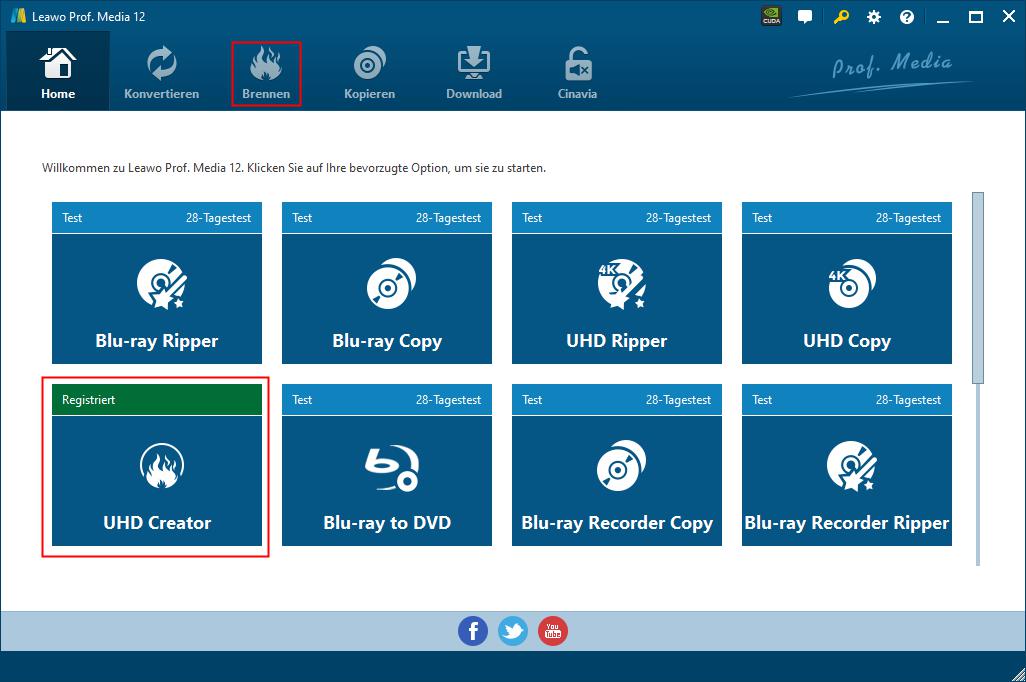
Task: Go to the Download tab
Action: click(474, 74)
